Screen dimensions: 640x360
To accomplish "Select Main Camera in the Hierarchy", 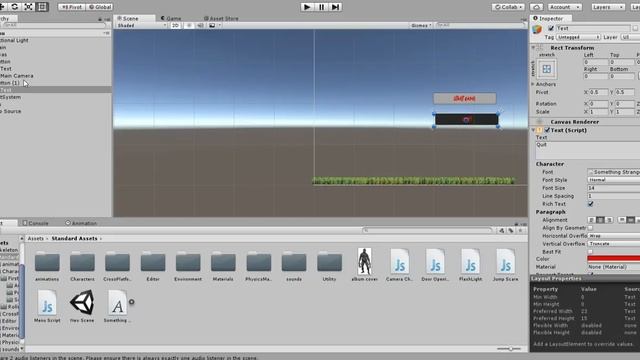I will (17, 76).
